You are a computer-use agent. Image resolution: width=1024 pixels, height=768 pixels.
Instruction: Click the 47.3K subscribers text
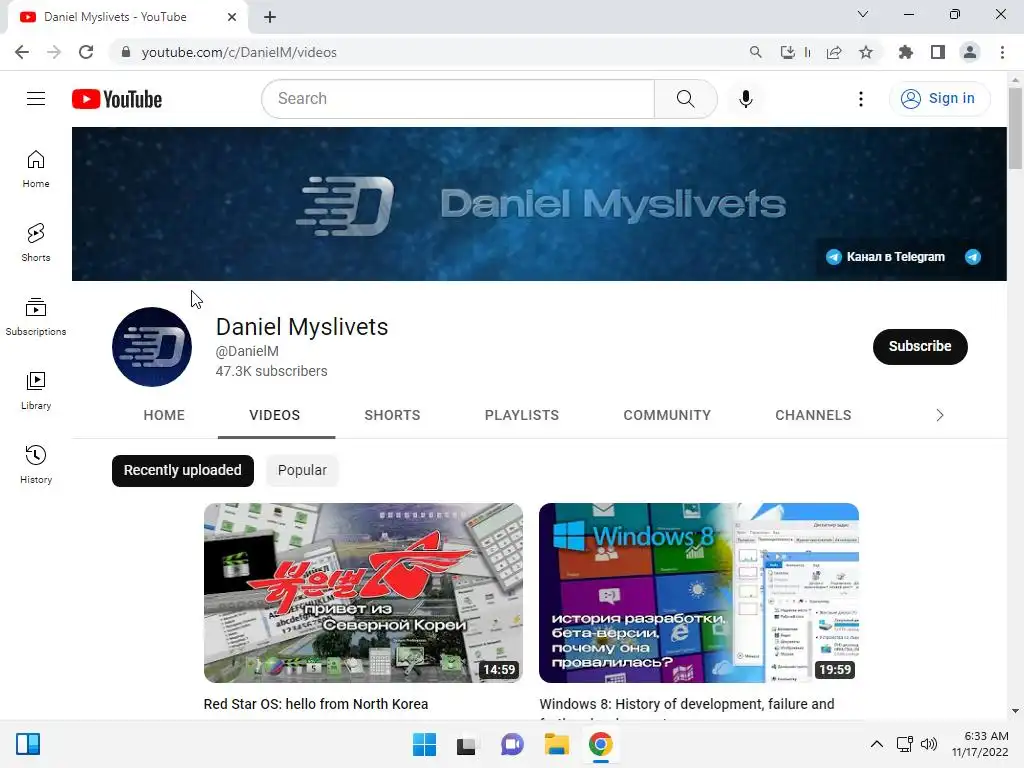click(x=272, y=371)
